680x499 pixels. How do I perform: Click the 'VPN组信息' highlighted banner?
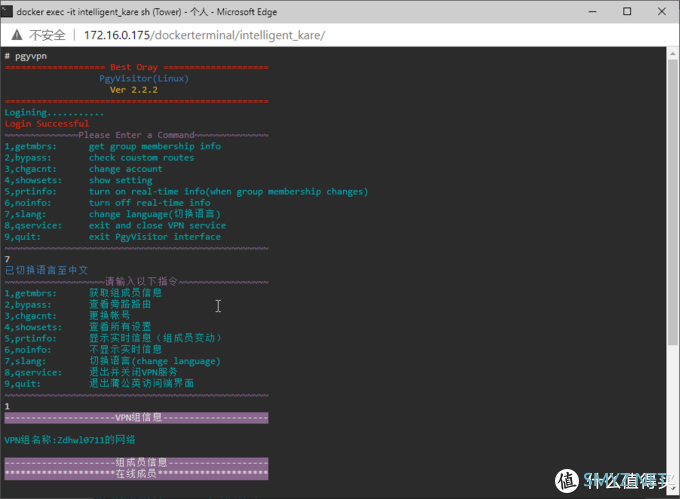click(136, 417)
